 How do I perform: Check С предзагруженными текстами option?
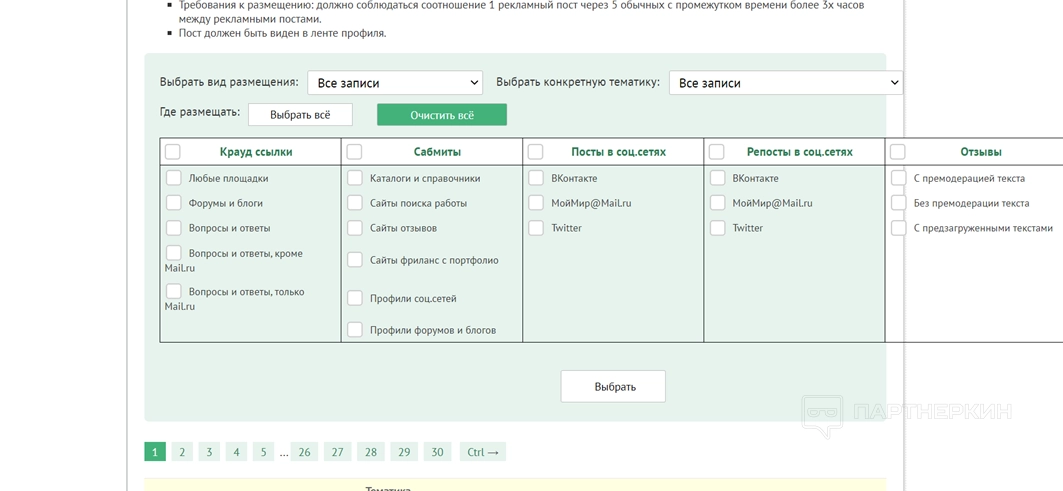point(899,228)
